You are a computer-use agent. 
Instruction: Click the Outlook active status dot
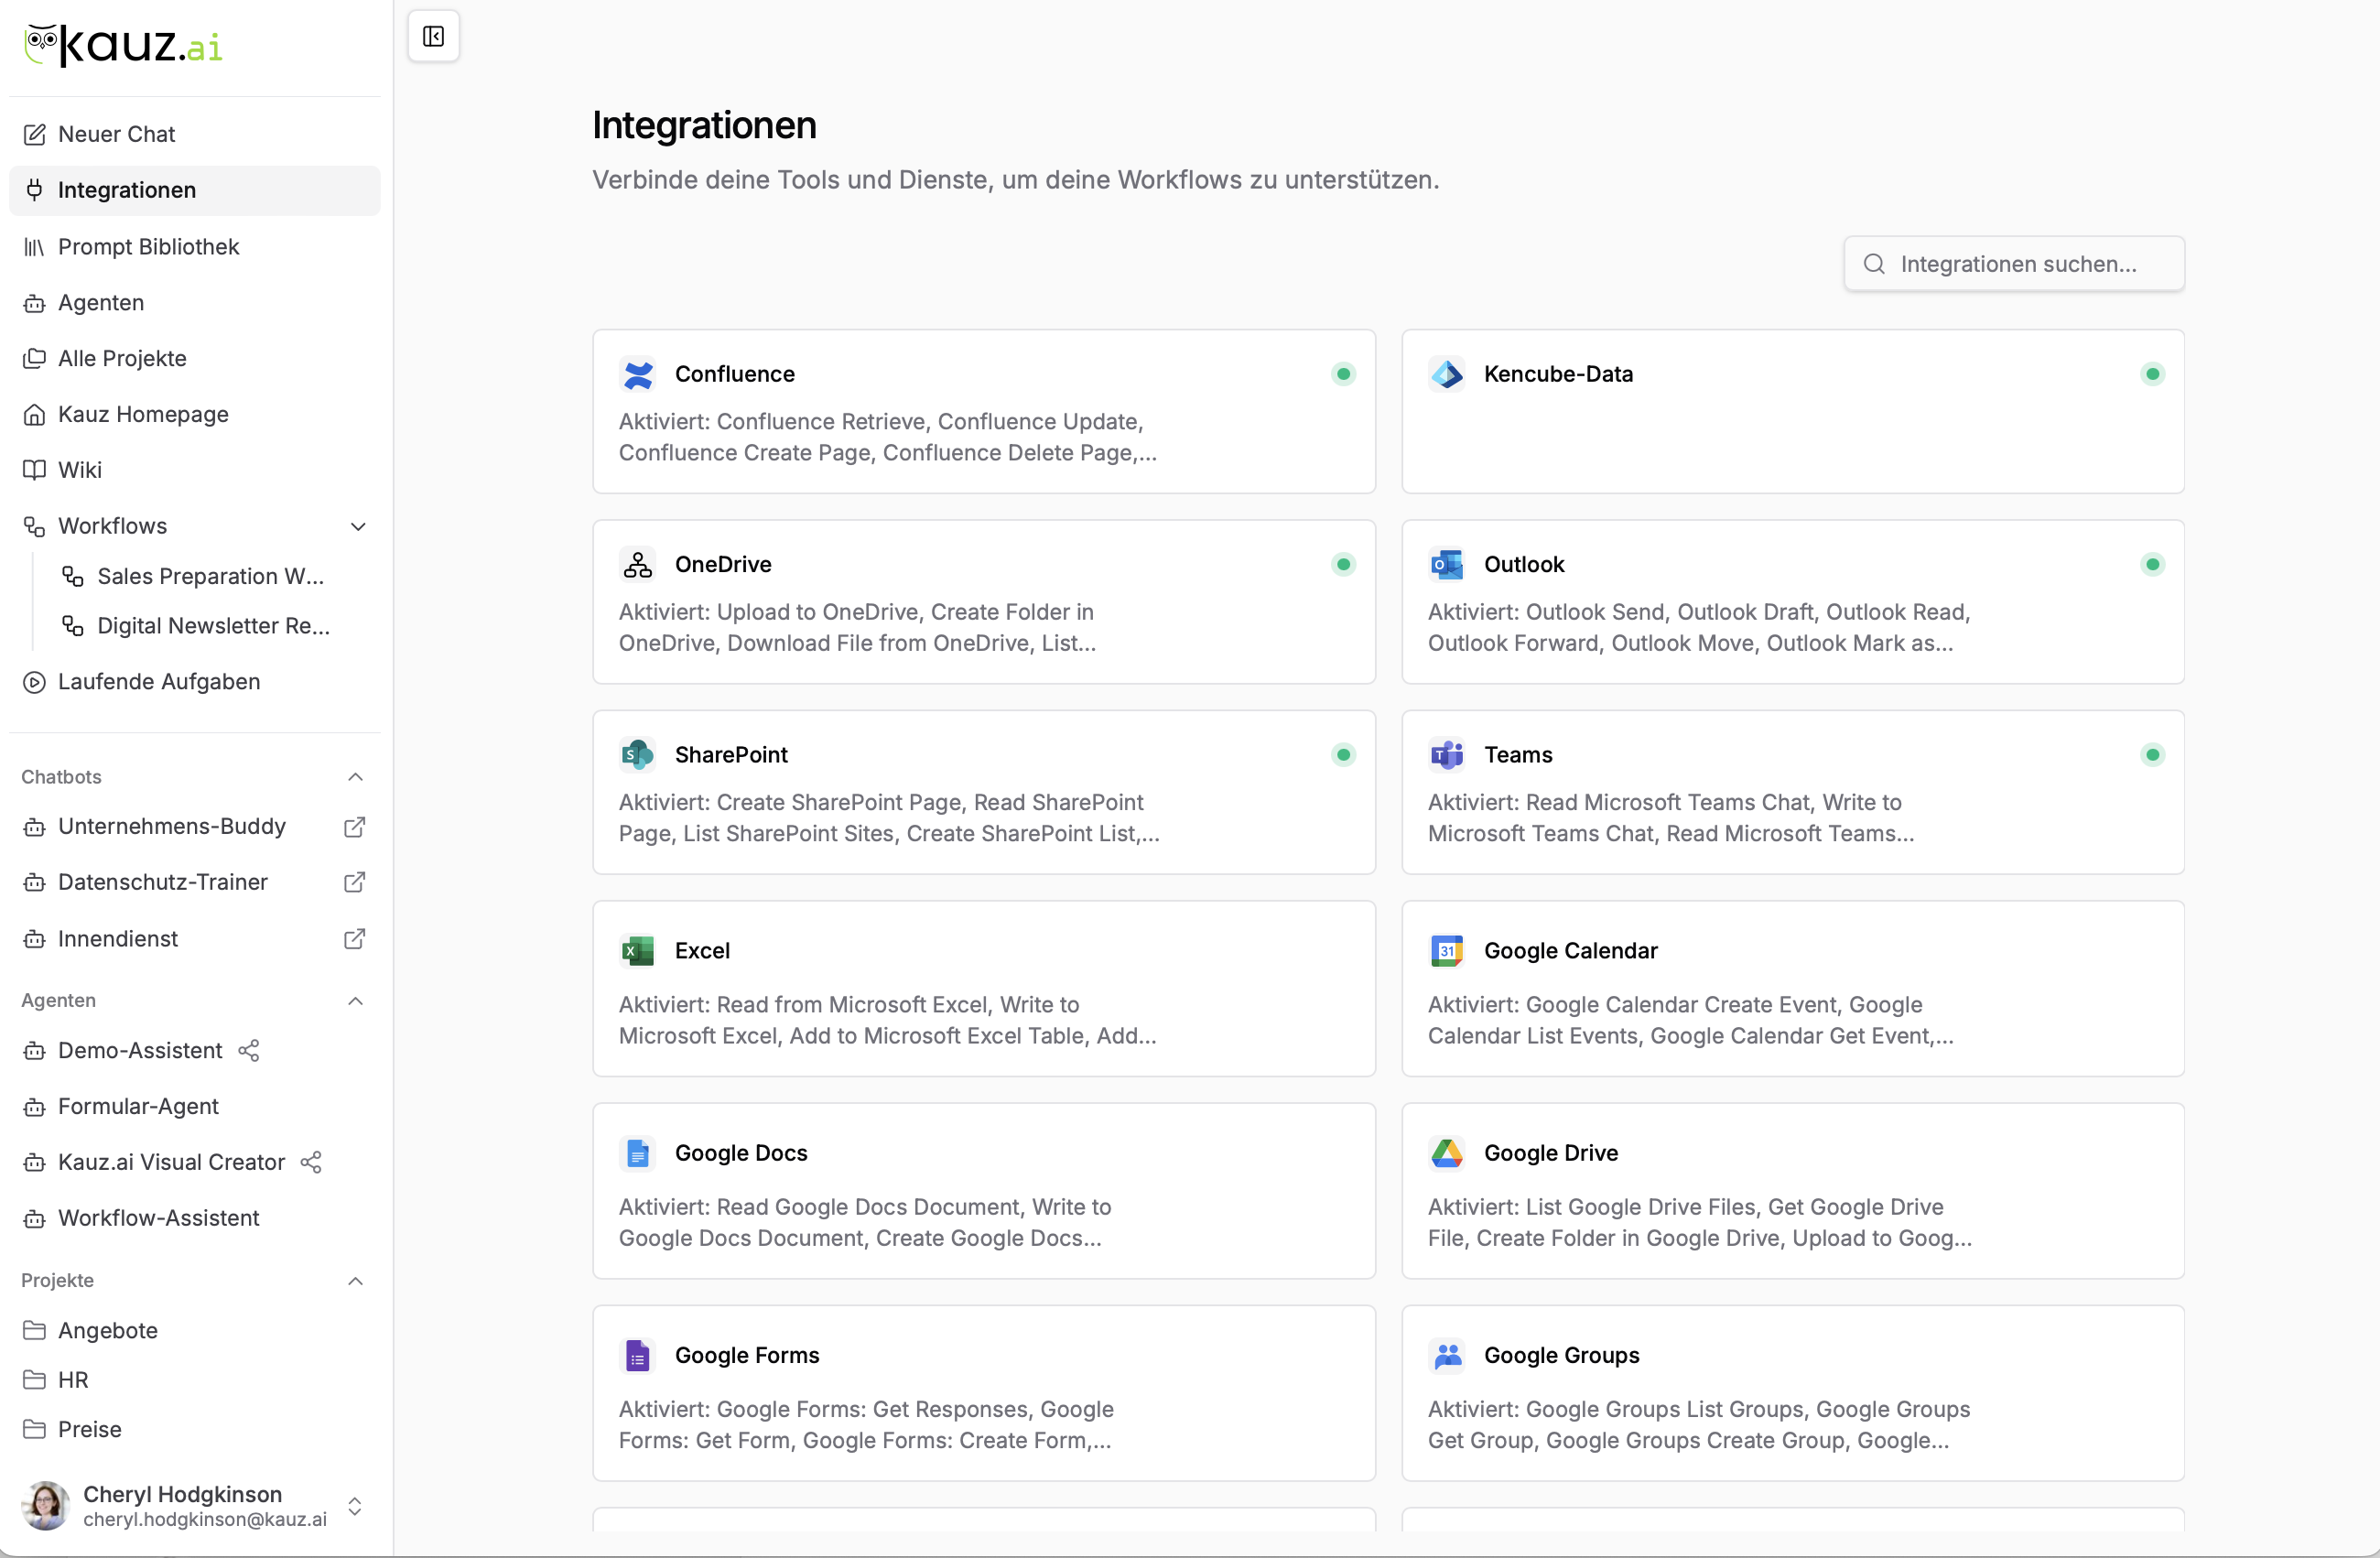coord(2153,565)
